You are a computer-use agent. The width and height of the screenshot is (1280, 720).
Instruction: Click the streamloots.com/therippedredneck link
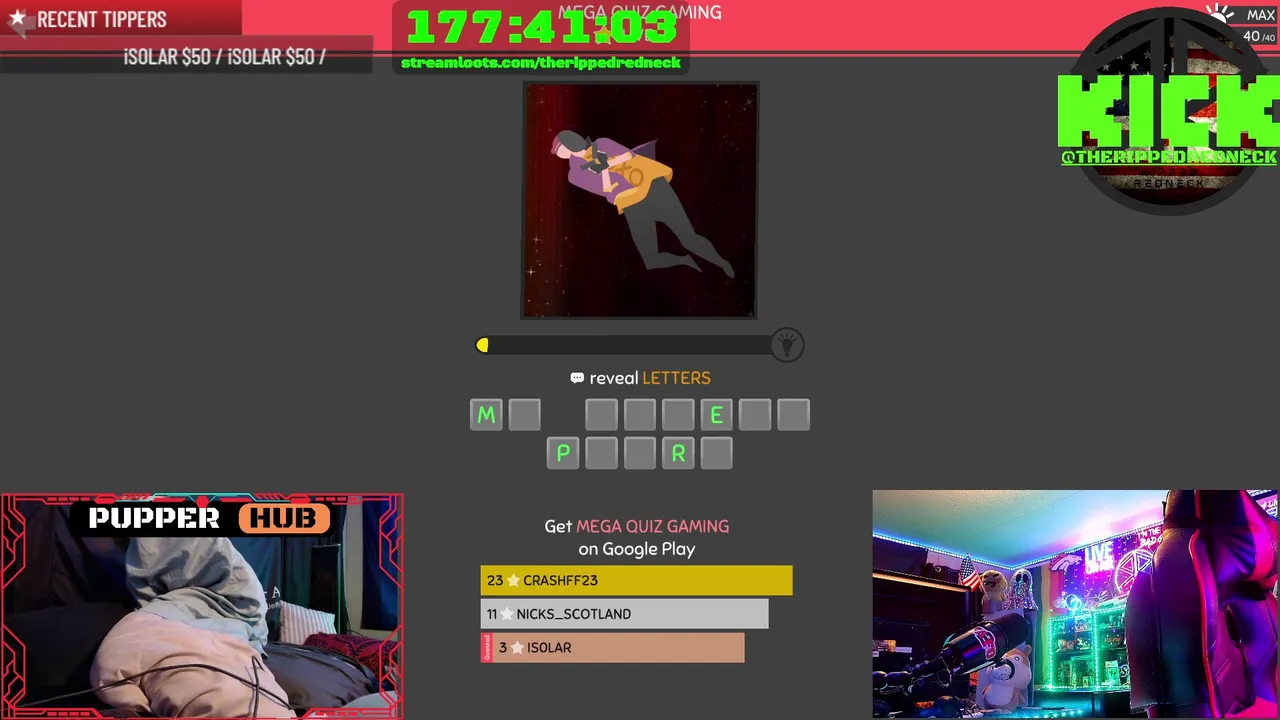(541, 62)
